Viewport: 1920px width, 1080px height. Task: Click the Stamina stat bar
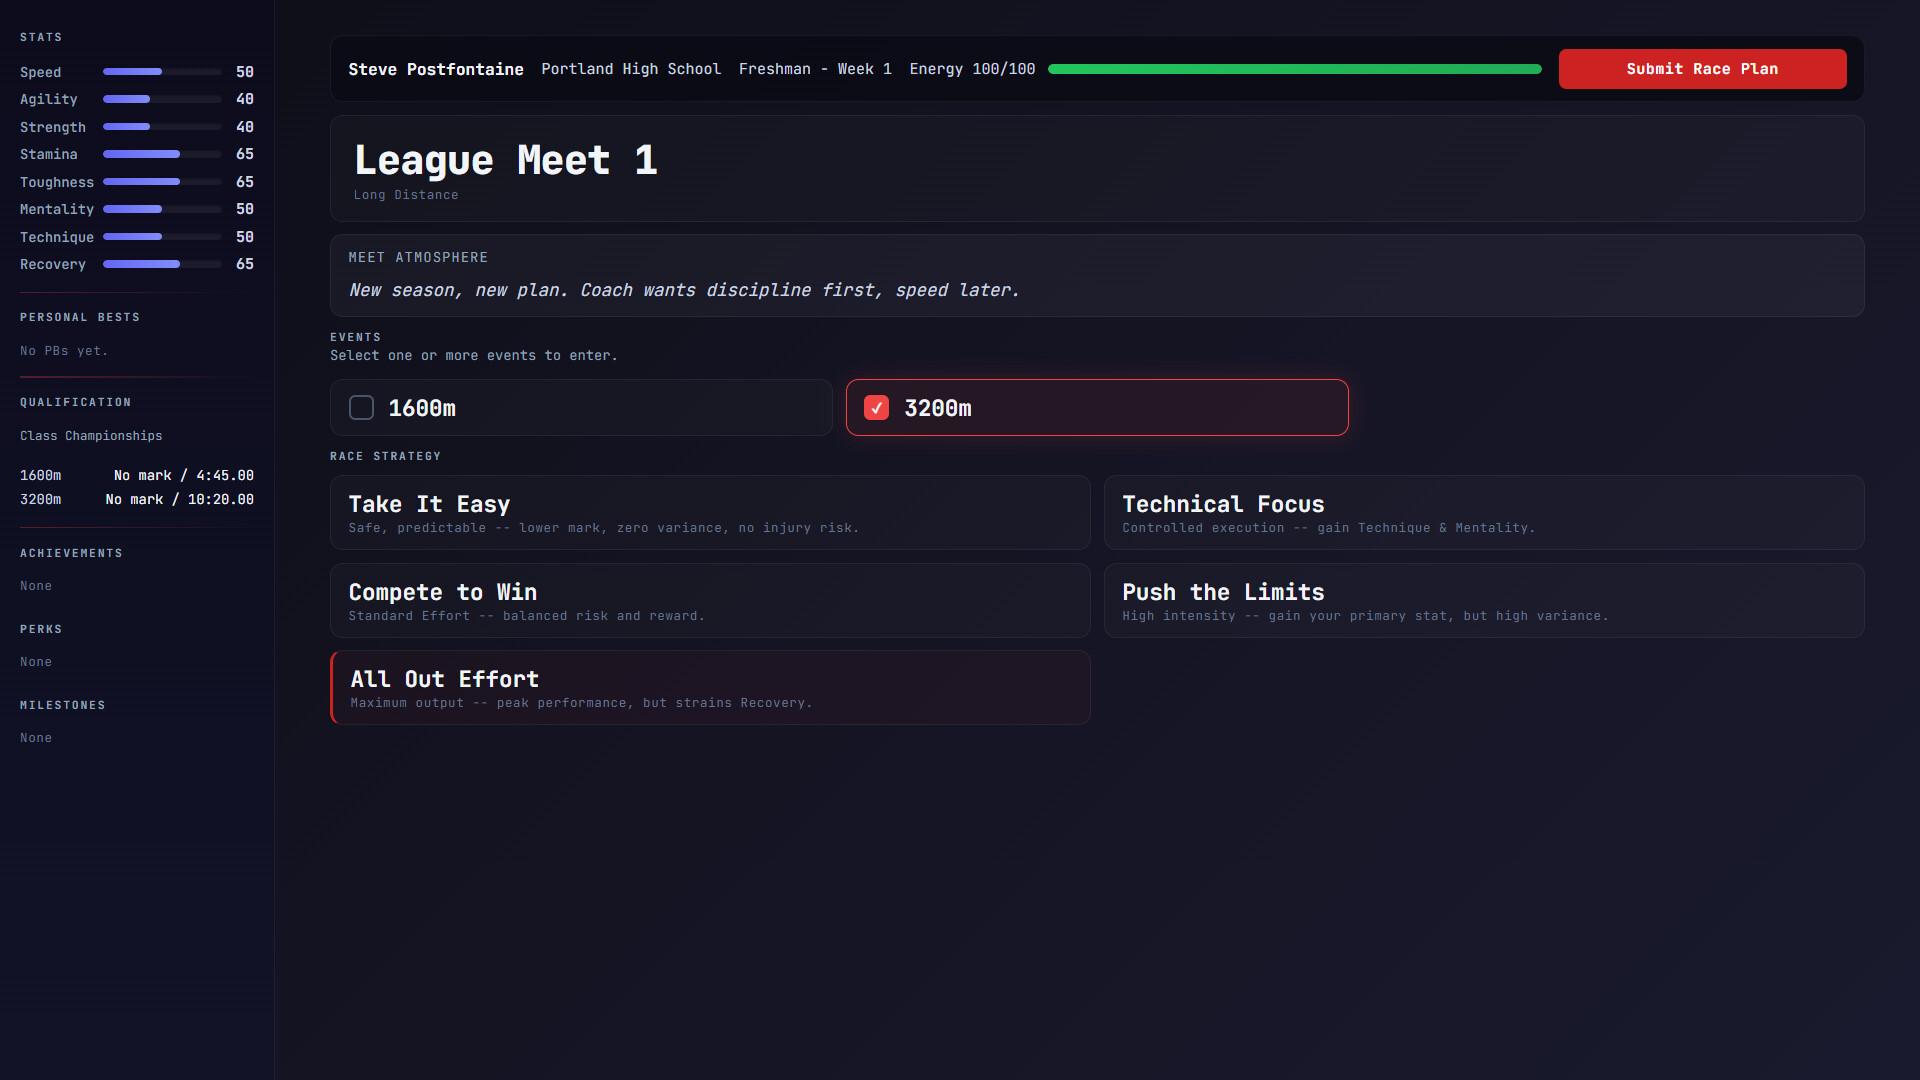click(162, 154)
